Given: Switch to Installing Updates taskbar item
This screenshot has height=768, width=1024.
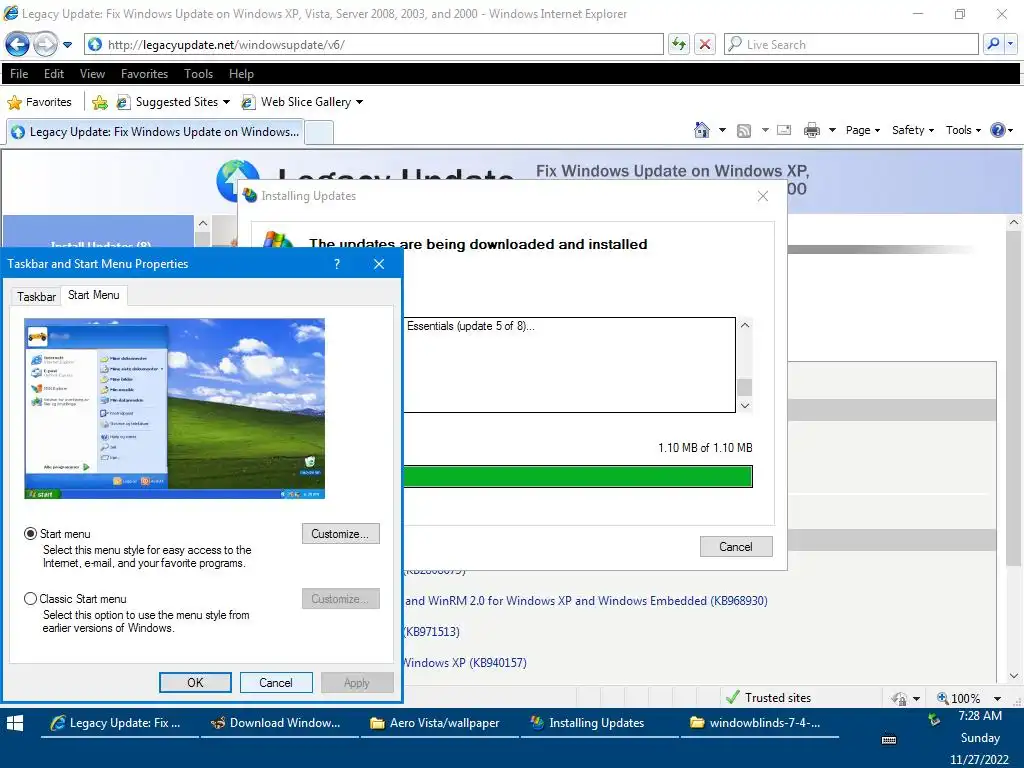Looking at the screenshot, I should 600,723.
